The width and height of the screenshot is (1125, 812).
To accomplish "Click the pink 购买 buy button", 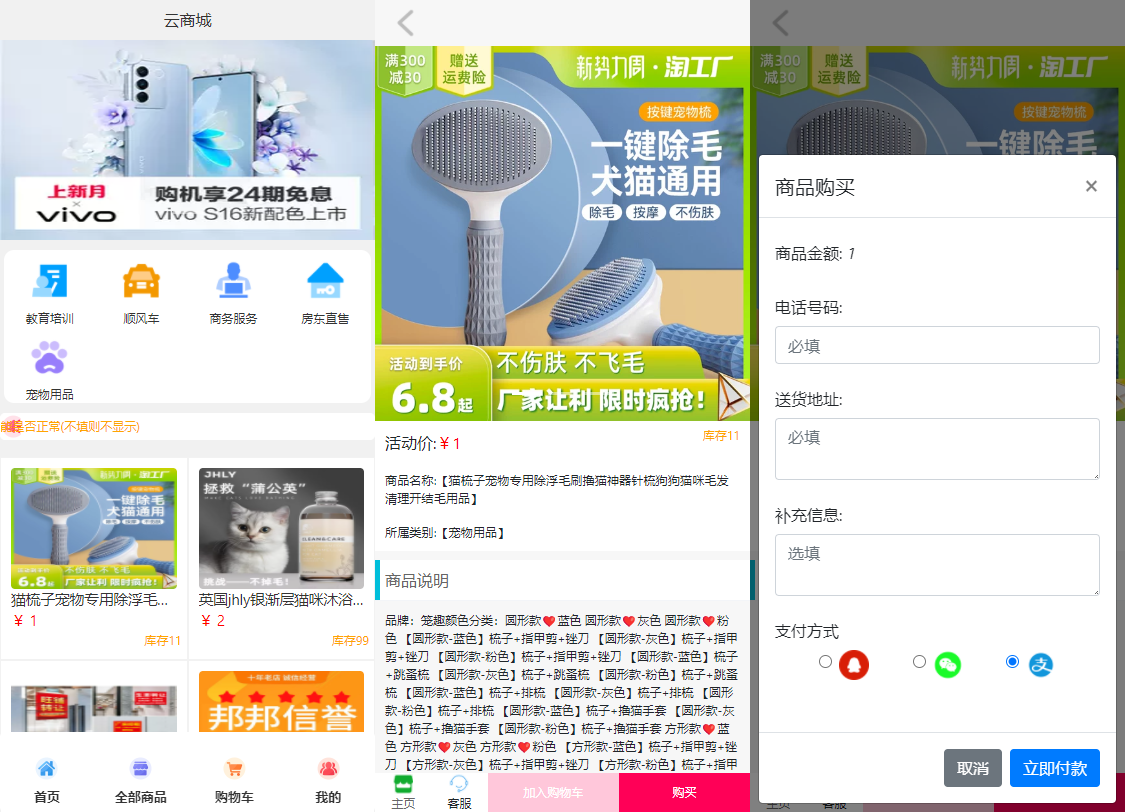I will pos(684,793).
